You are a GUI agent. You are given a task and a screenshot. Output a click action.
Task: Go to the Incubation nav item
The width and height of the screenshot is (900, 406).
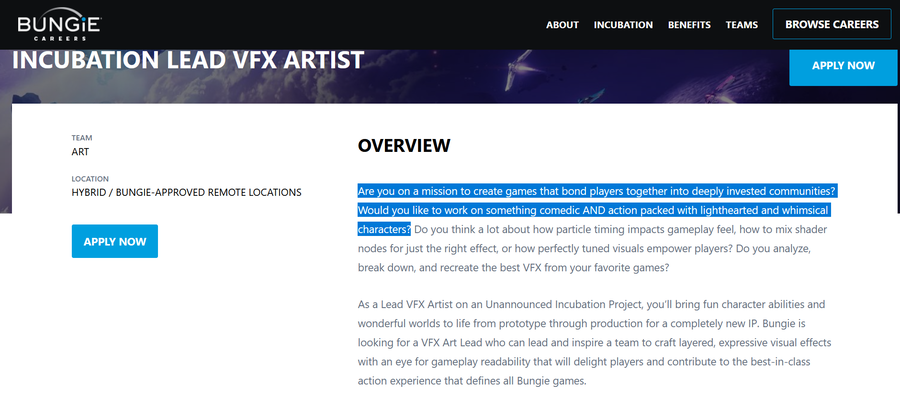pos(623,25)
